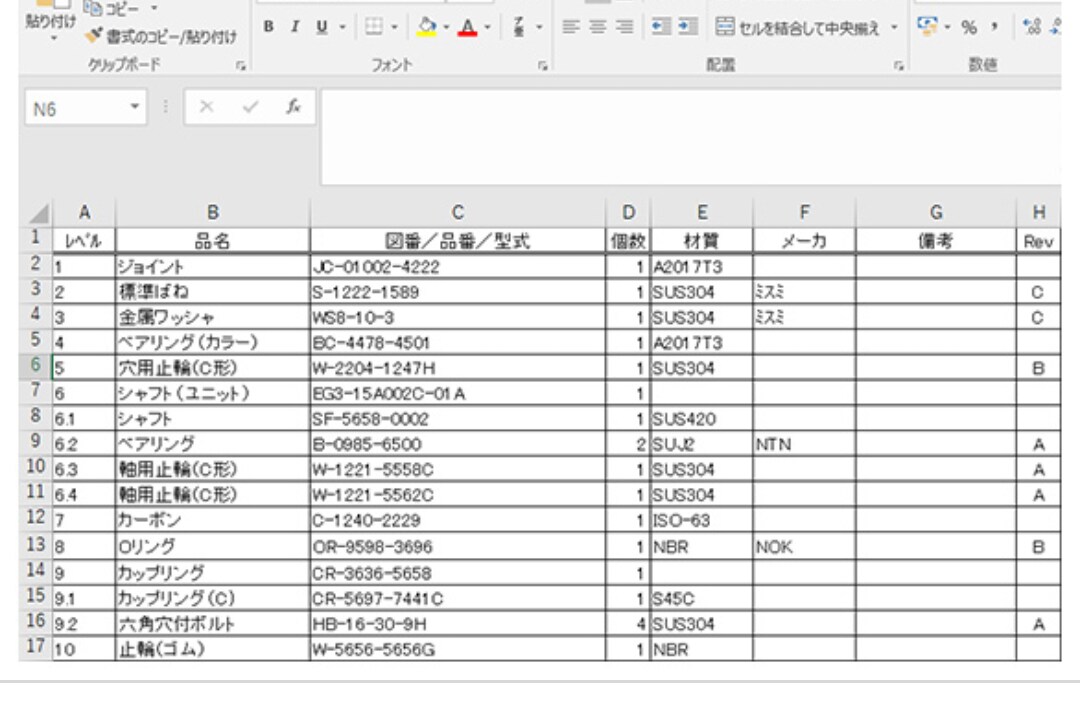The image size is (1080, 701).
Task: Open fill color dropdown arrow
Action: pyautogui.click(x=446, y=27)
